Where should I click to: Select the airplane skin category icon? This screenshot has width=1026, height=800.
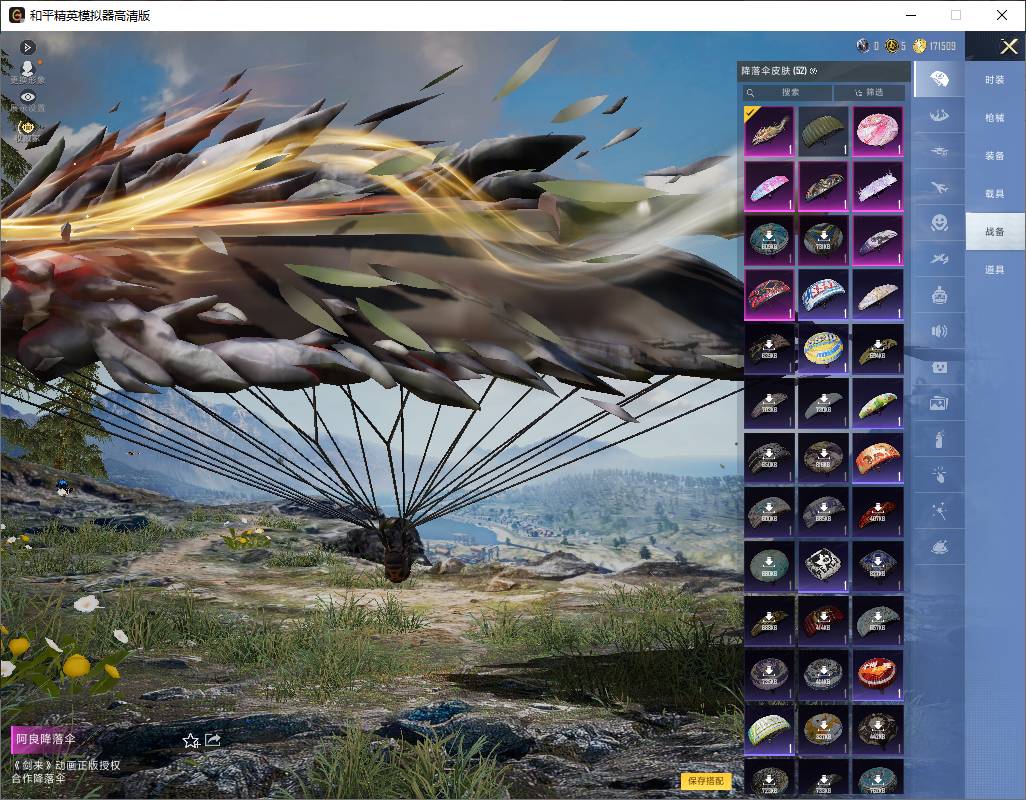click(939, 188)
